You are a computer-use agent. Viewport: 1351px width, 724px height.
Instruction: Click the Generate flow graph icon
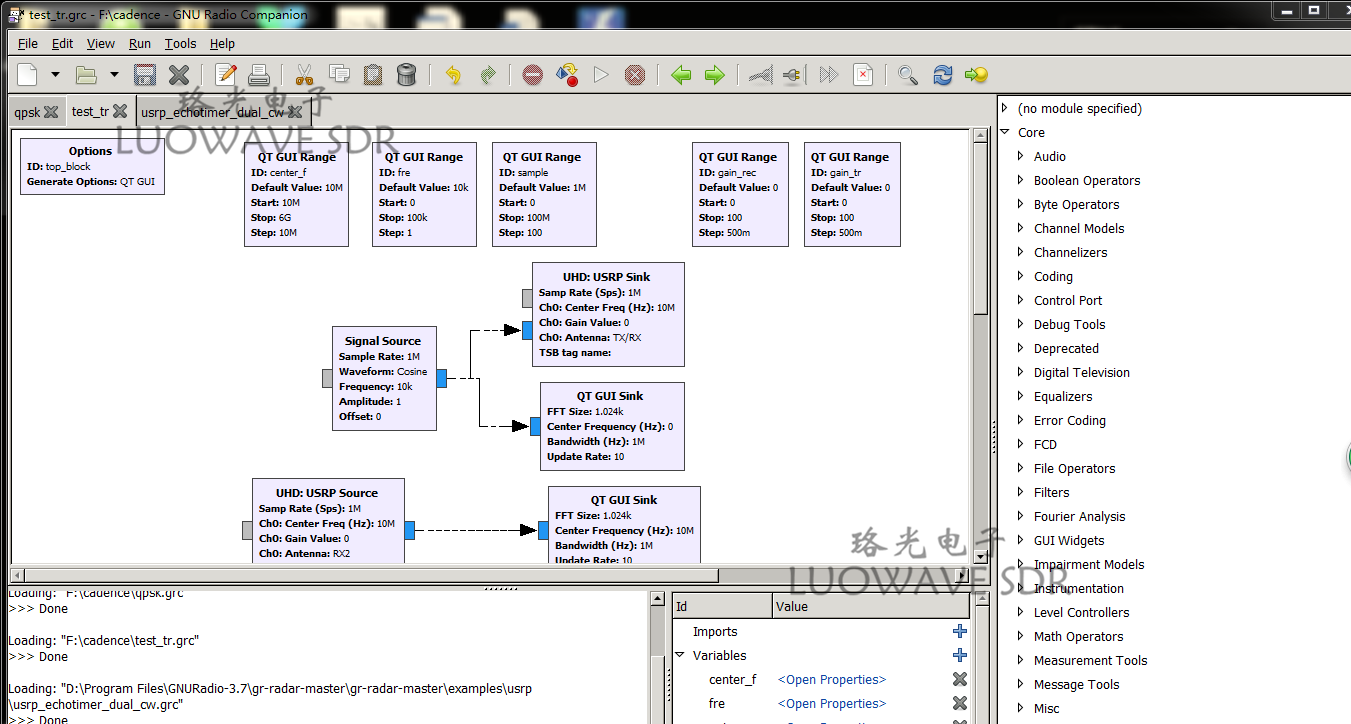567,75
